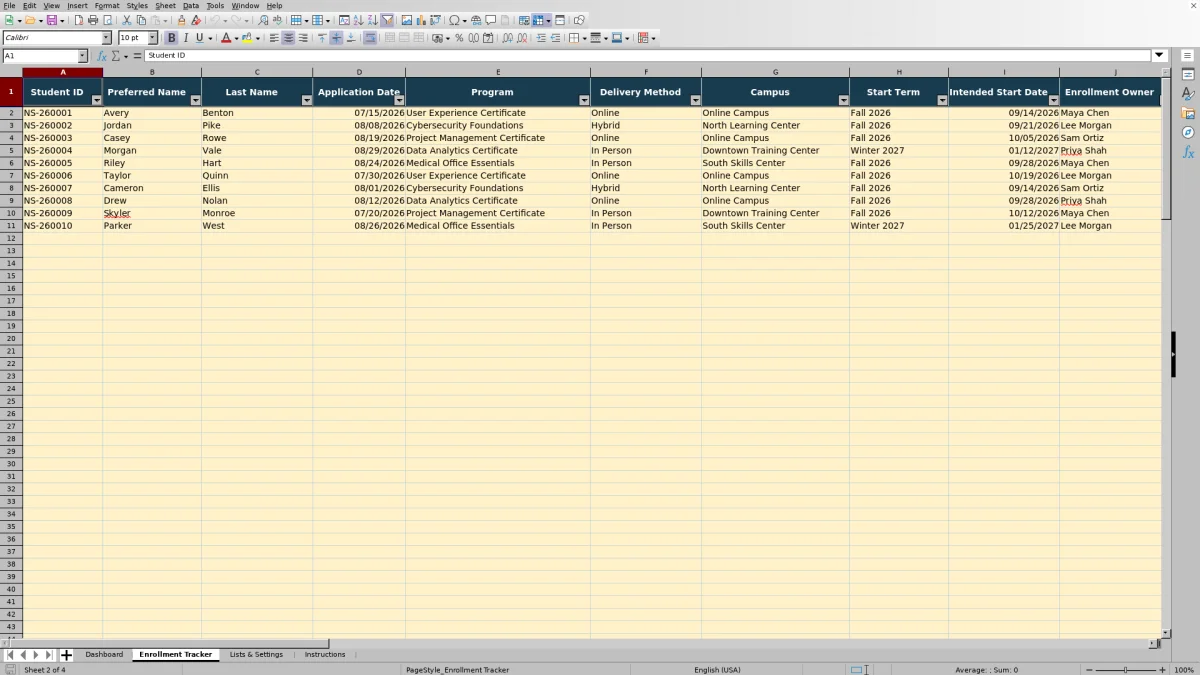
Task: Open the Format menu
Action: point(107,5)
